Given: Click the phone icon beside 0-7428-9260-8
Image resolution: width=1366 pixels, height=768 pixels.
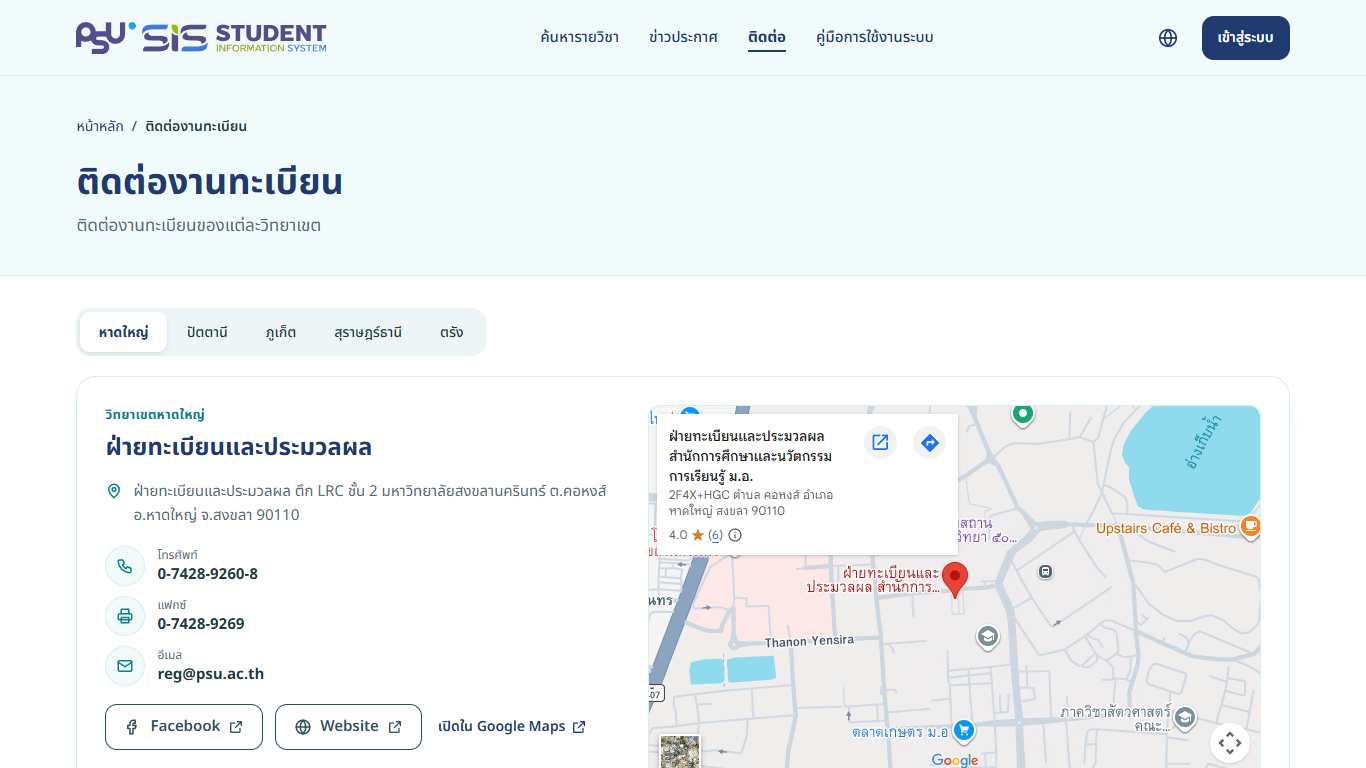Looking at the screenshot, I should 125,566.
